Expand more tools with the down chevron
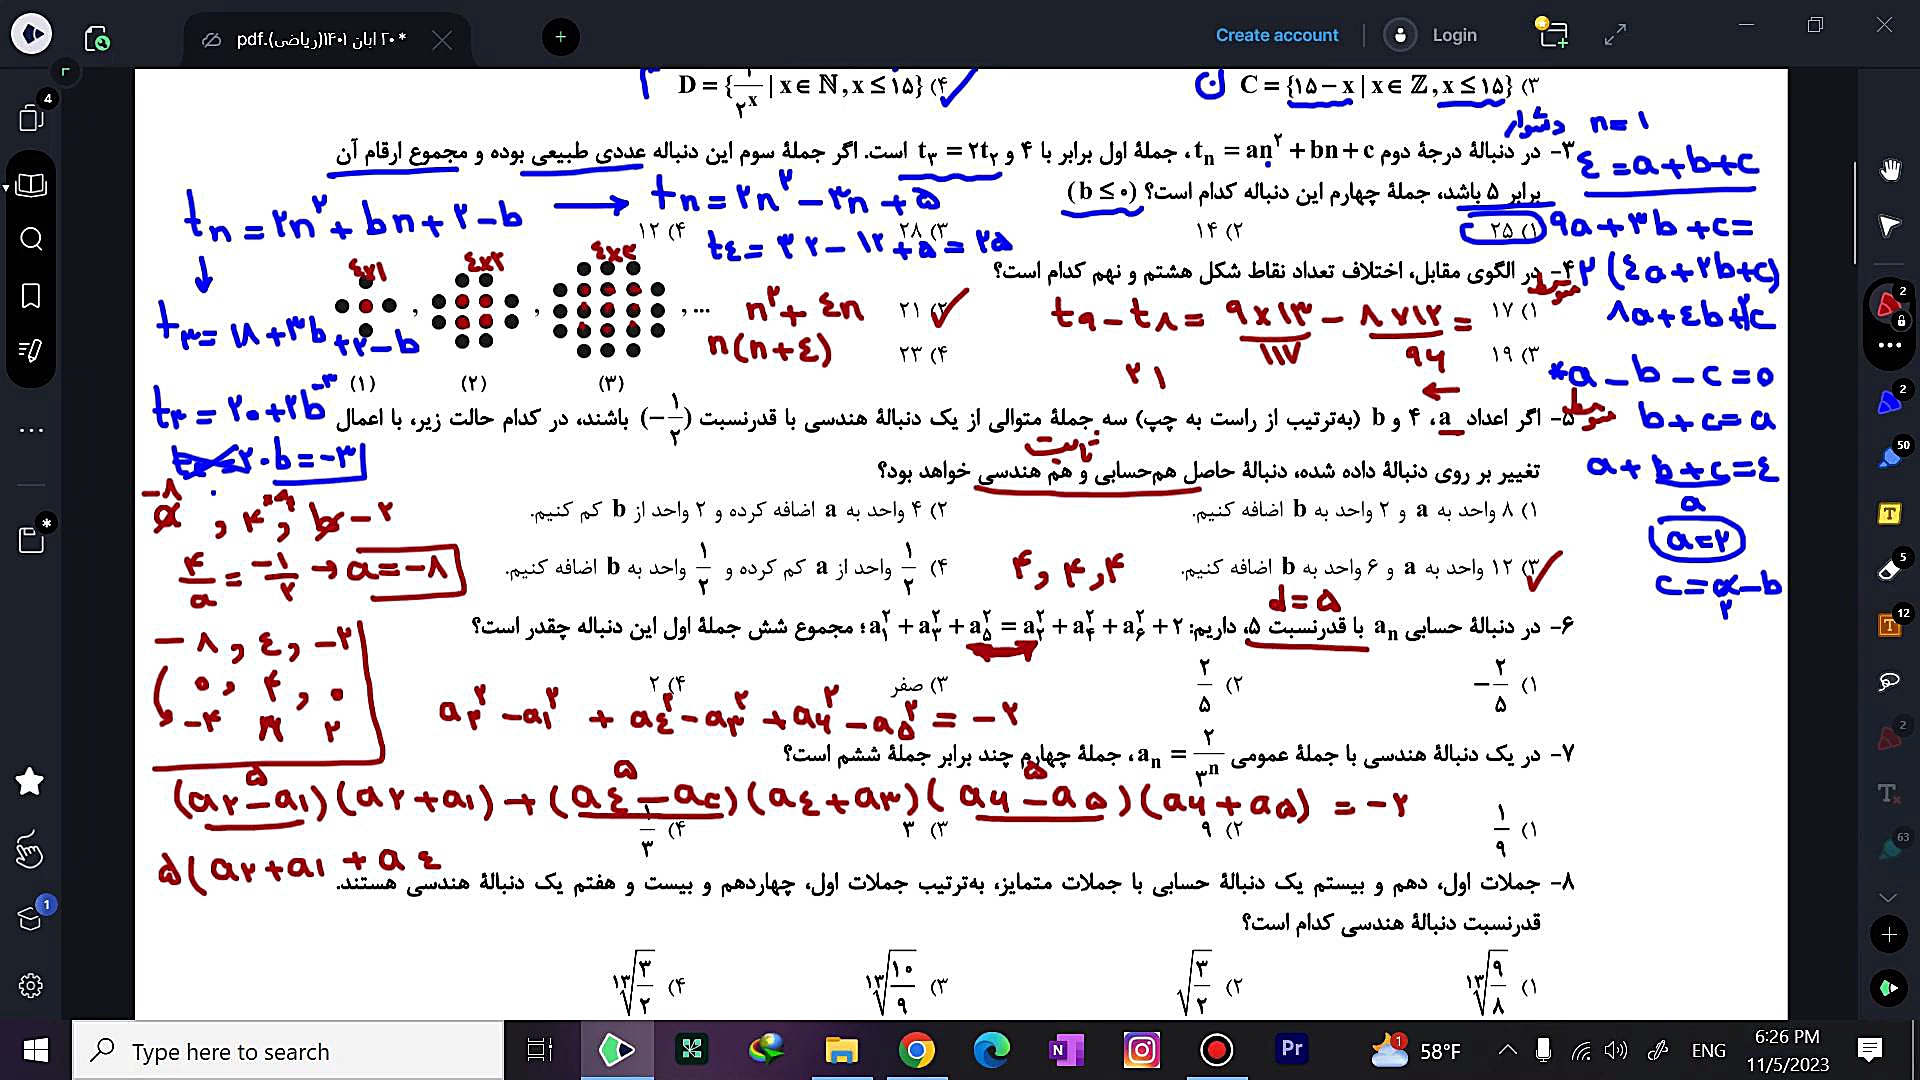Viewport: 1920px width, 1080px height. coord(1888,897)
